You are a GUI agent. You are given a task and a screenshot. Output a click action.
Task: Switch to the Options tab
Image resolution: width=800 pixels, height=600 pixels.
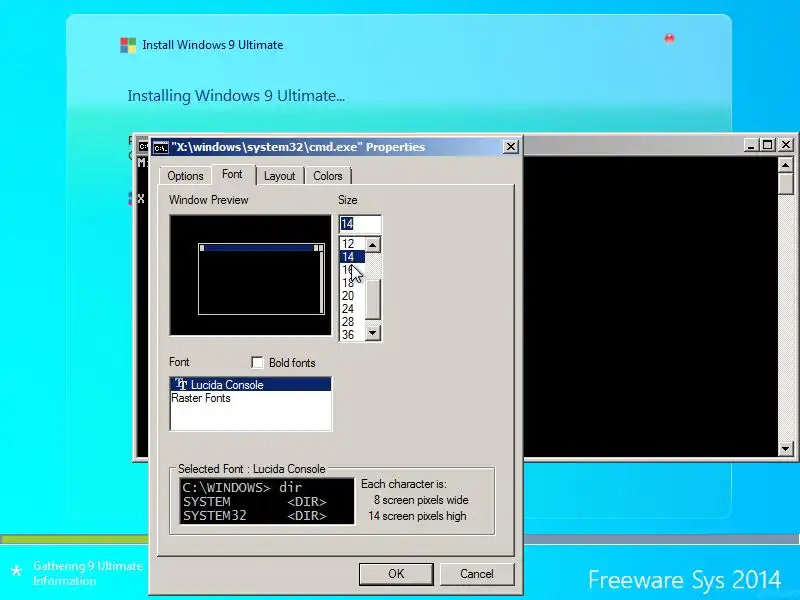185,176
